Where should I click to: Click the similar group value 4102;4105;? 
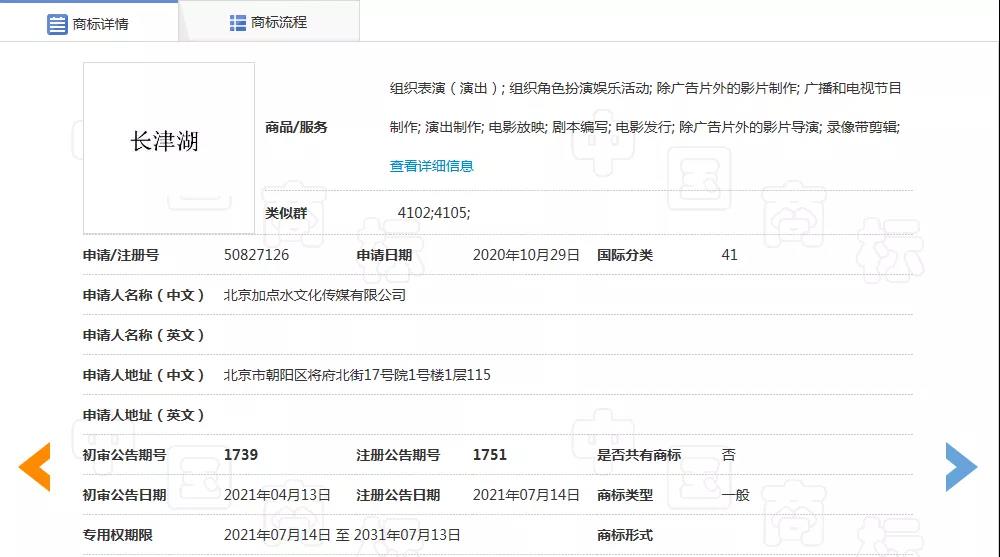pyautogui.click(x=434, y=212)
